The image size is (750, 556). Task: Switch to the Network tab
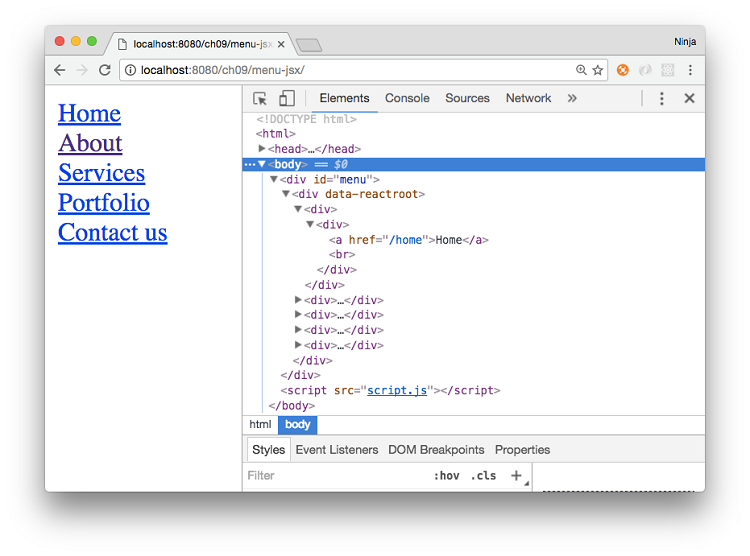(x=529, y=99)
